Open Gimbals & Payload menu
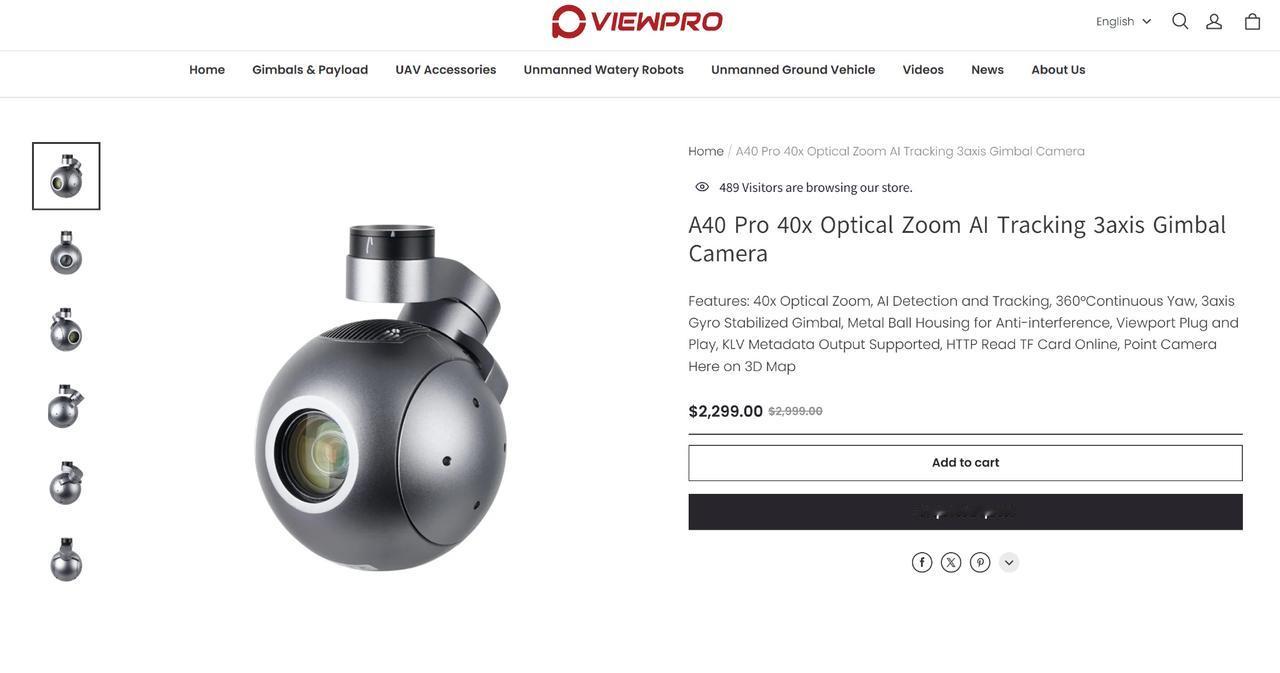Viewport: 1280px width, 673px height. click(310, 70)
